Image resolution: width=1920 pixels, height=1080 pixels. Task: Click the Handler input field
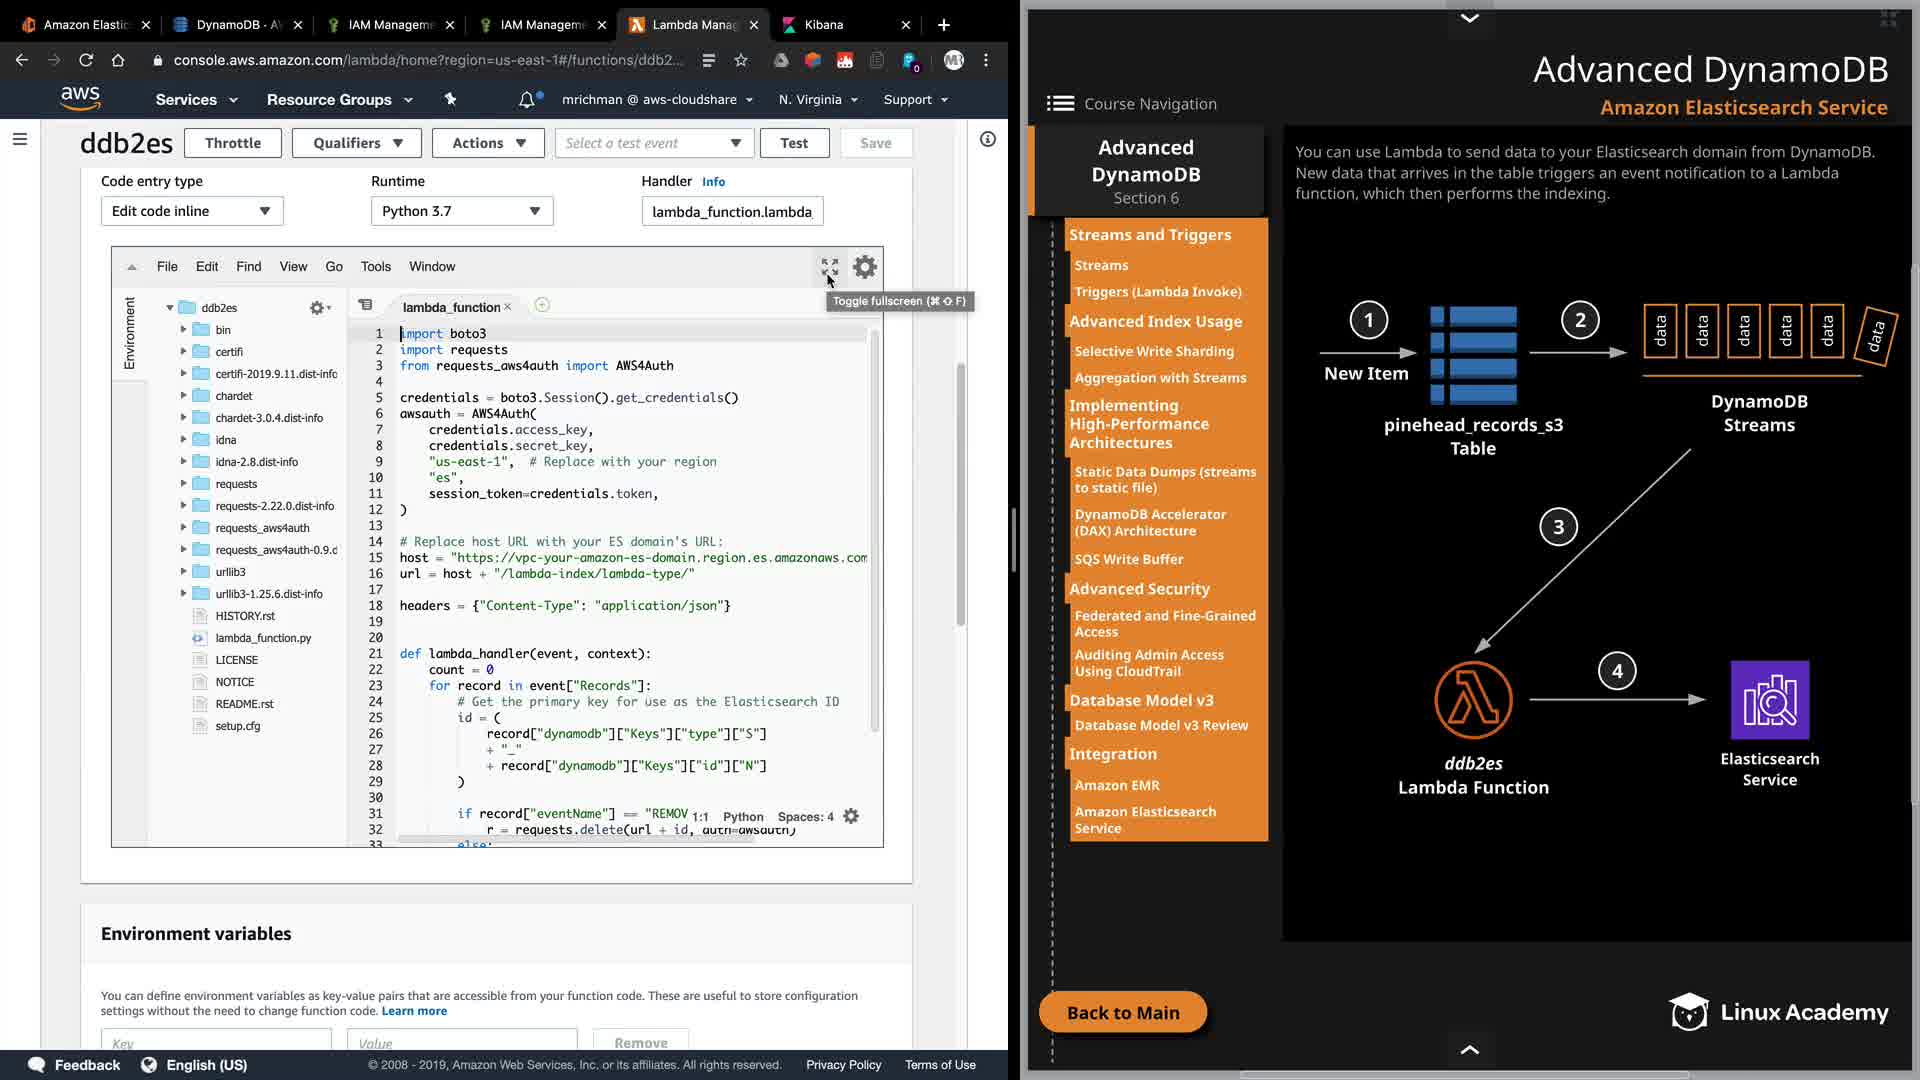[x=732, y=212]
